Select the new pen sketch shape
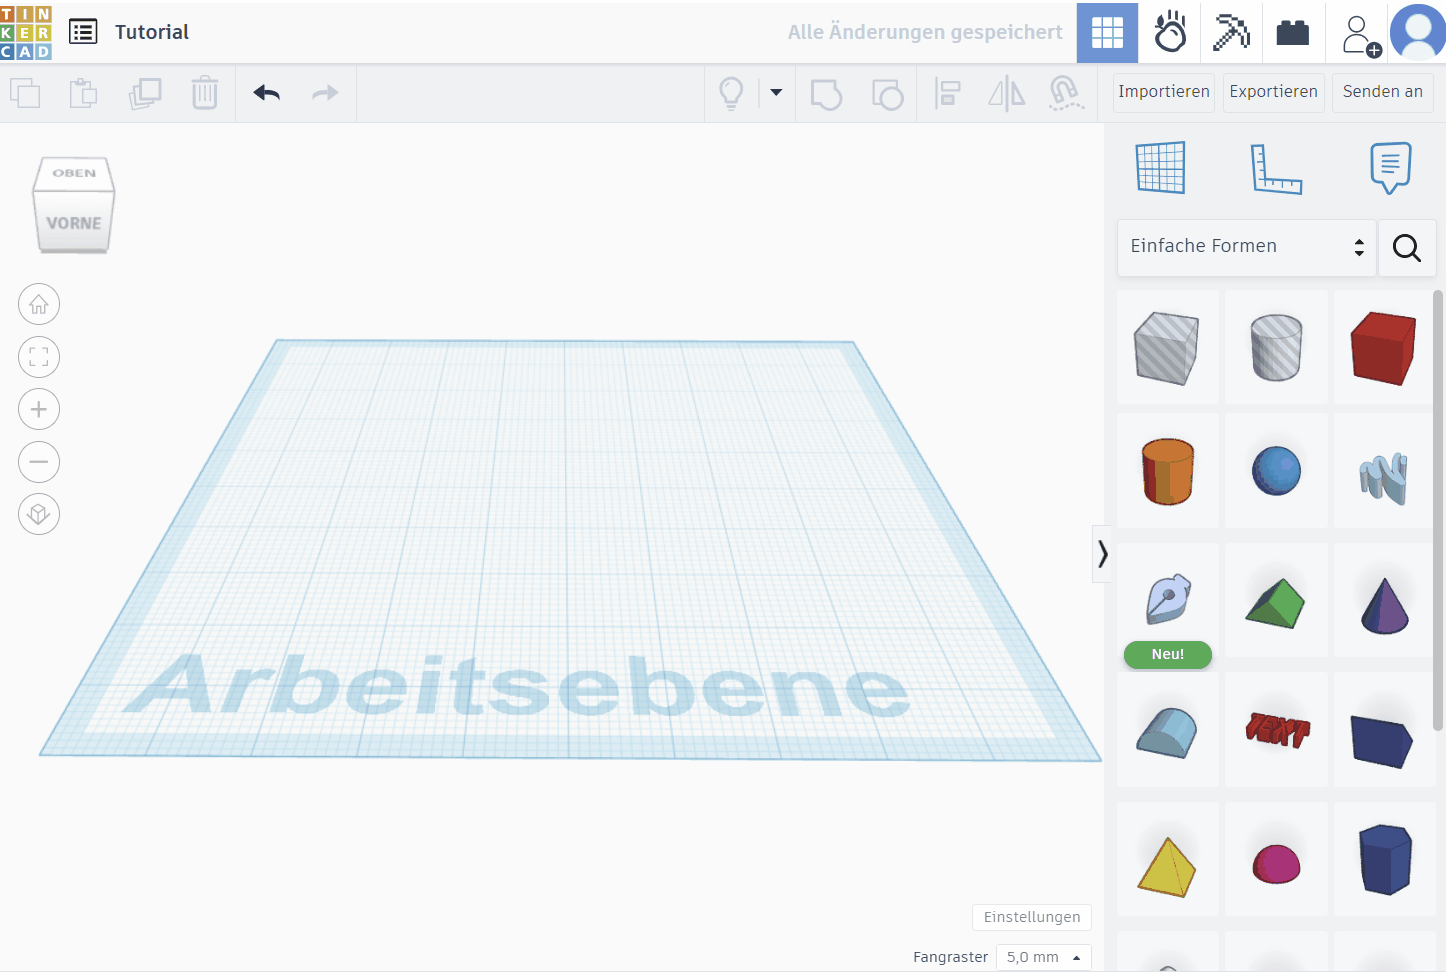Image resolution: width=1446 pixels, height=972 pixels. pyautogui.click(x=1168, y=599)
